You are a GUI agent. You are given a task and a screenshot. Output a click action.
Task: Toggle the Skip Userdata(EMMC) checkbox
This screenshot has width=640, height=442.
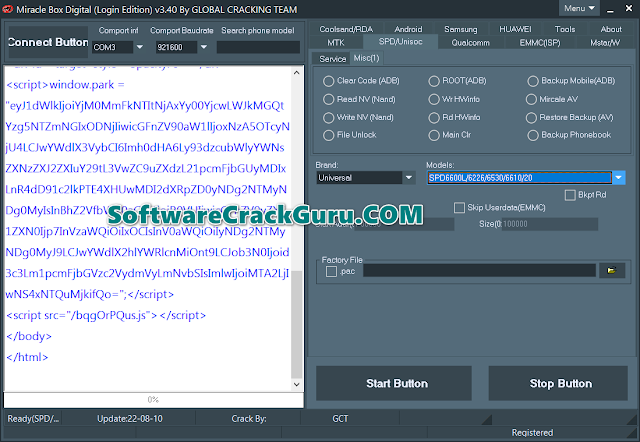point(459,208)
